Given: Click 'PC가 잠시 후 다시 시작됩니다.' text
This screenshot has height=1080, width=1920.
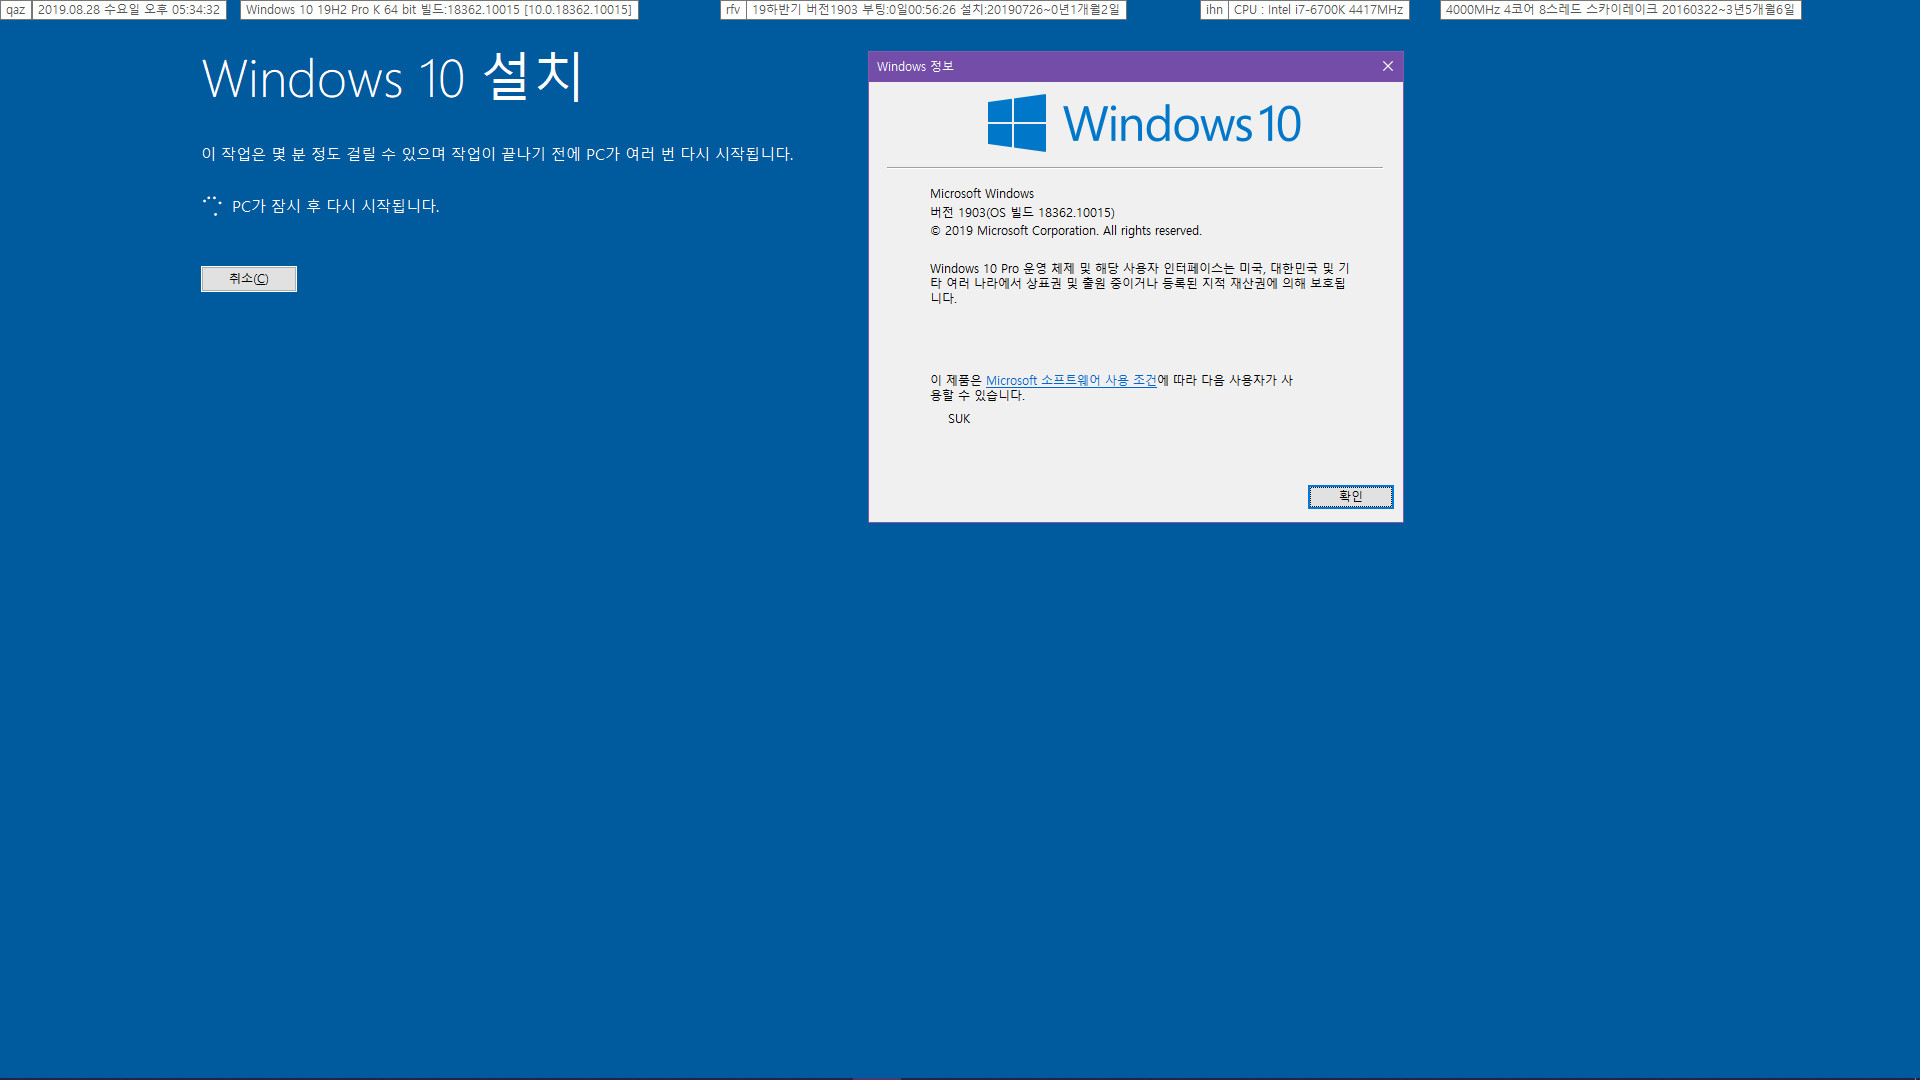Looking at the screenshot, I should 336,206.
